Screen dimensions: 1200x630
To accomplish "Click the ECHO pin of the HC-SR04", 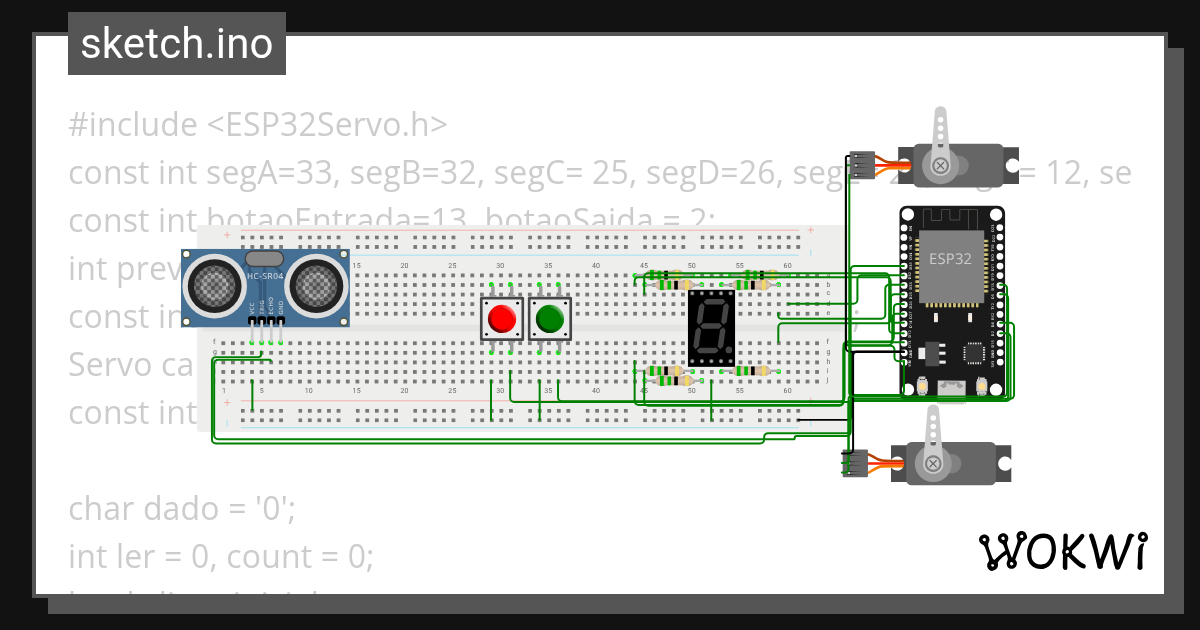I will tap(271, 321).
